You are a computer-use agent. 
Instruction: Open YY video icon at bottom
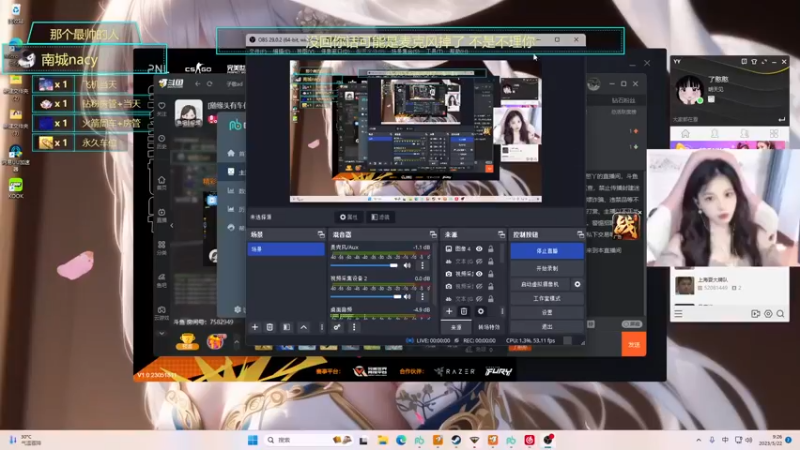point(756,314)
